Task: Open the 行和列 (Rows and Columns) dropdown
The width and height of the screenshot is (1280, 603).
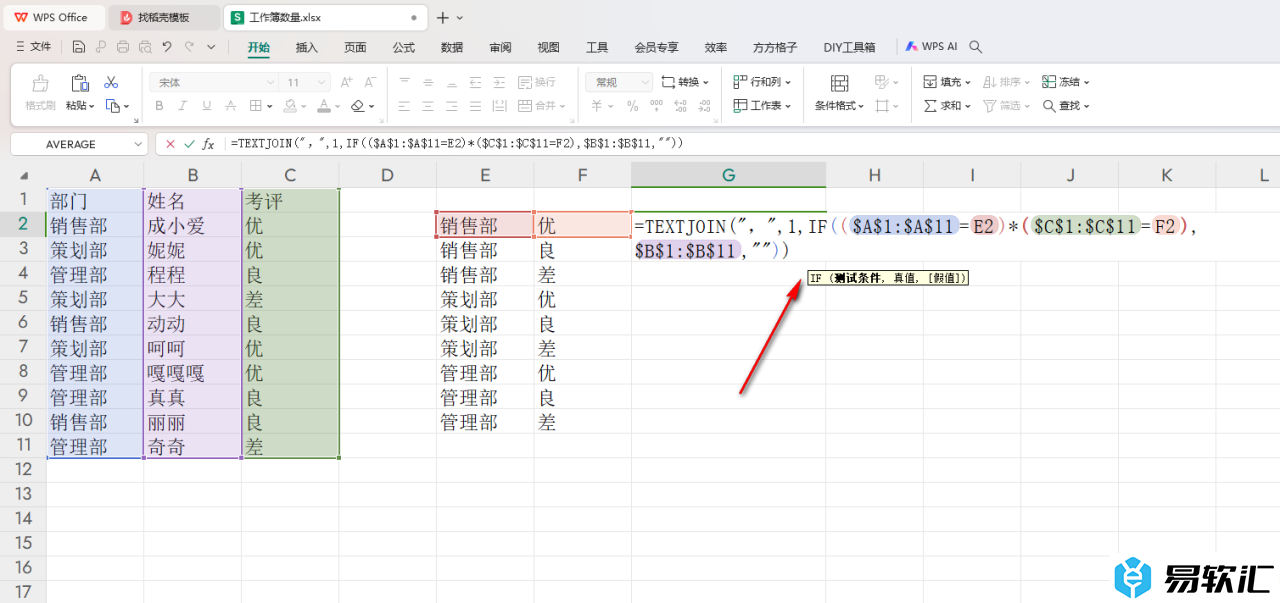Action: pos(762,82)
